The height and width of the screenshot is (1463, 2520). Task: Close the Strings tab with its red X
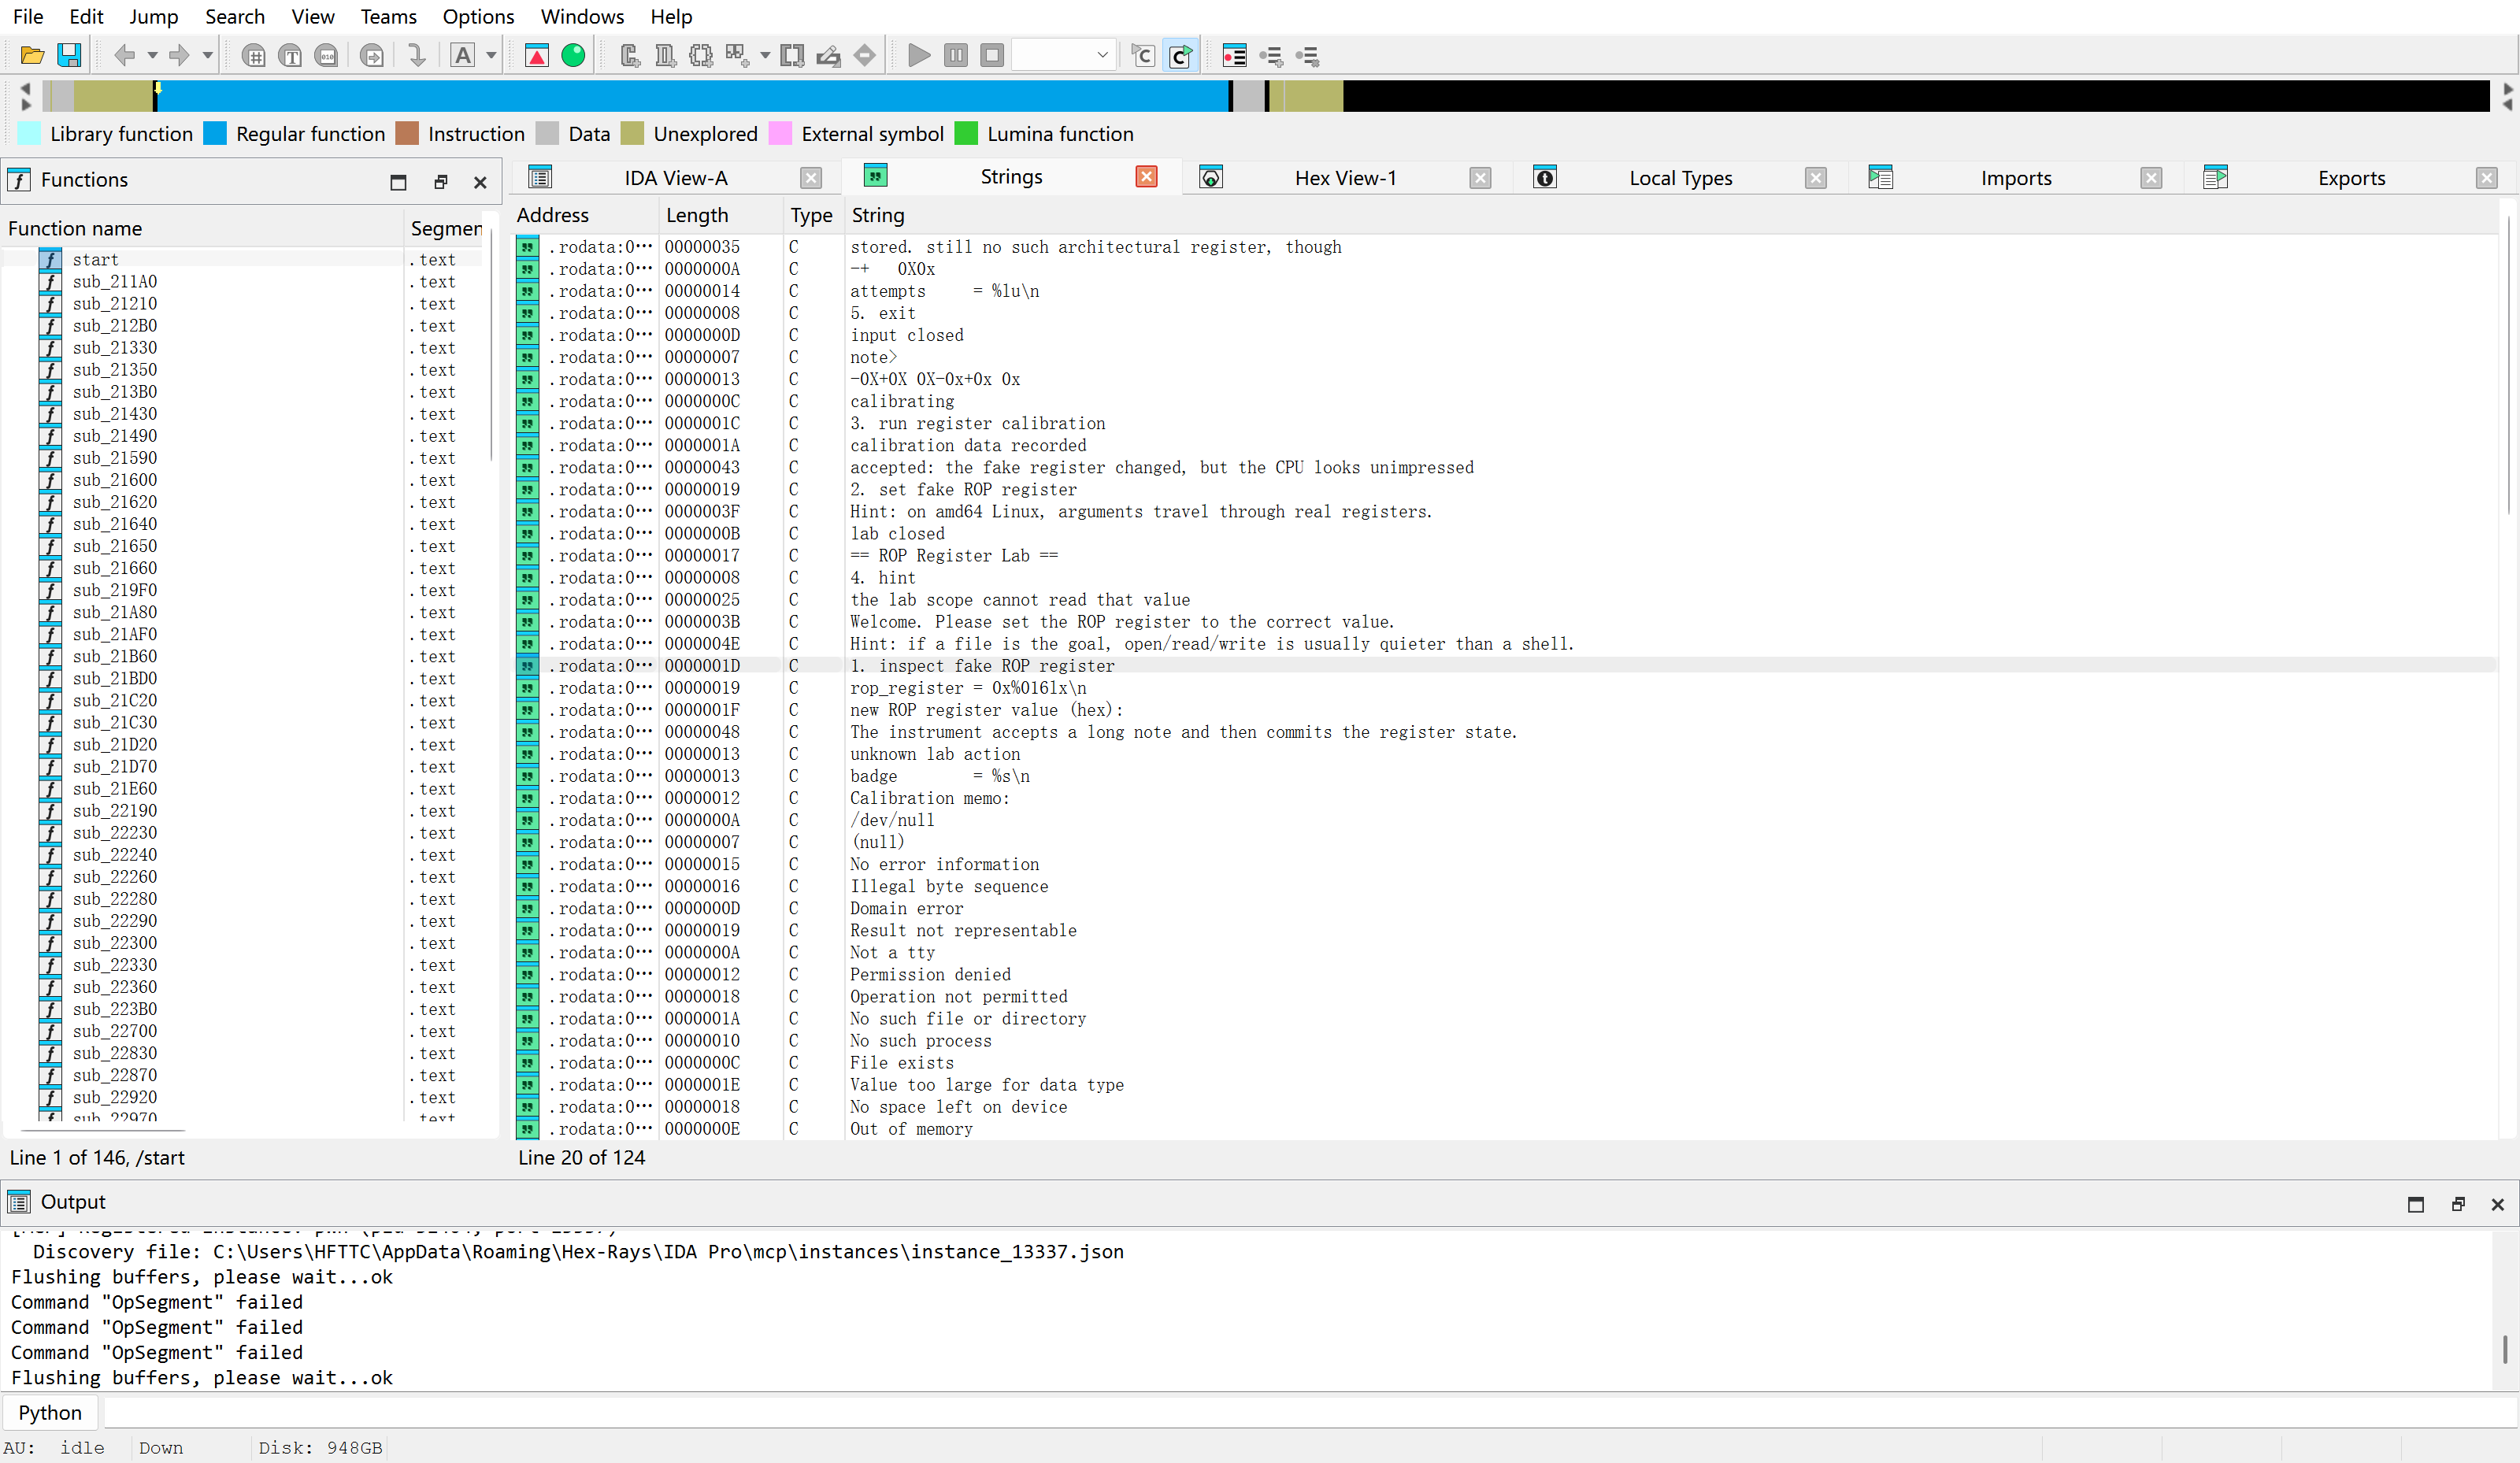[1146, 177]
